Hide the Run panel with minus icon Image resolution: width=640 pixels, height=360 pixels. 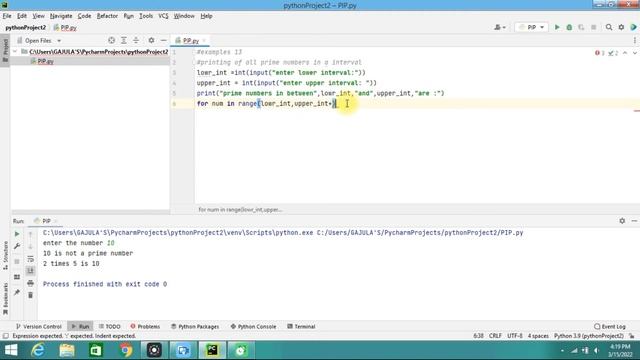pos(634,221)
